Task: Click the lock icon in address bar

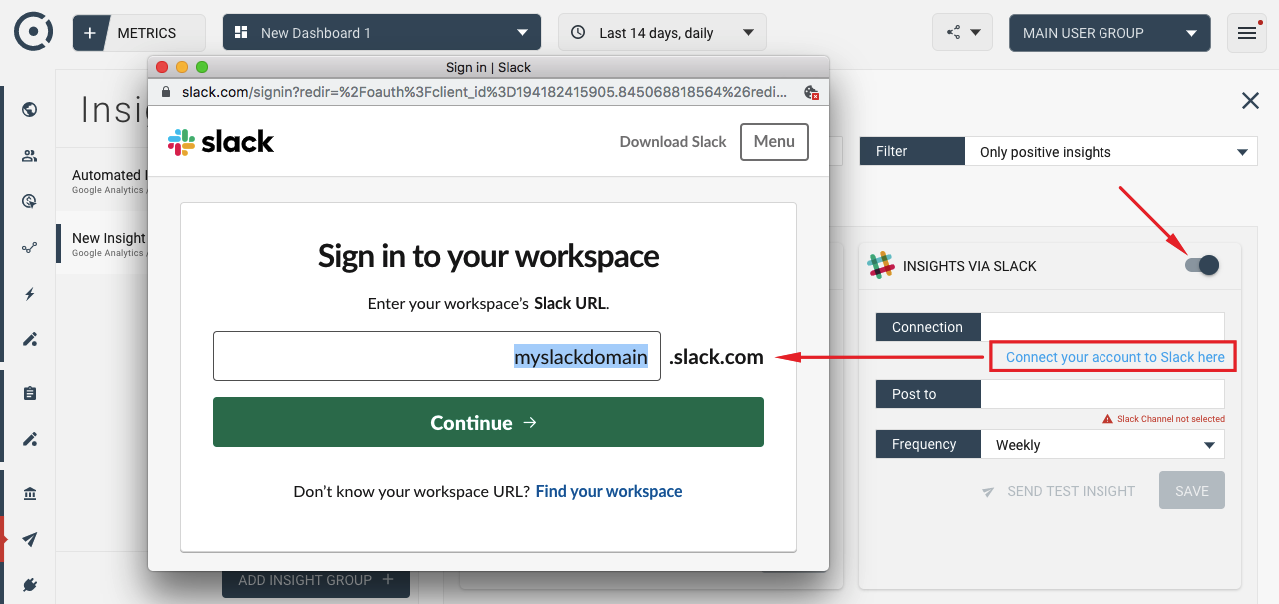Action: coord(168,92)
